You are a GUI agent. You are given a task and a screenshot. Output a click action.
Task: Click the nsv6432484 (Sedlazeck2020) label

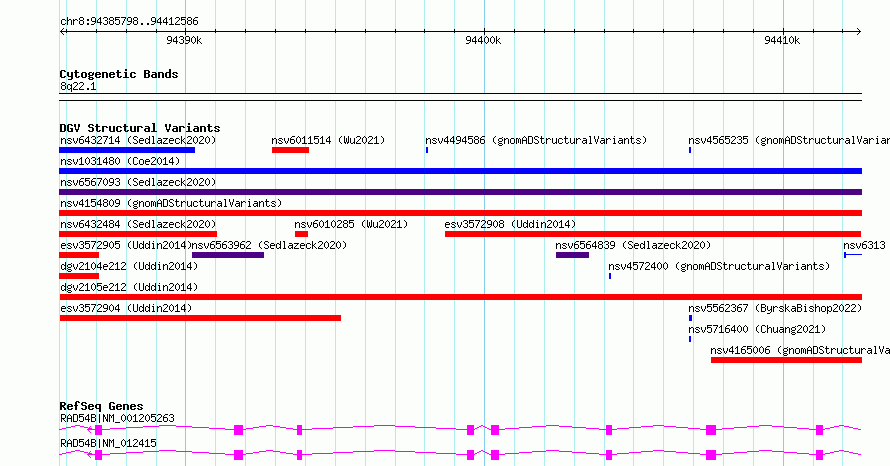point(138,224)
